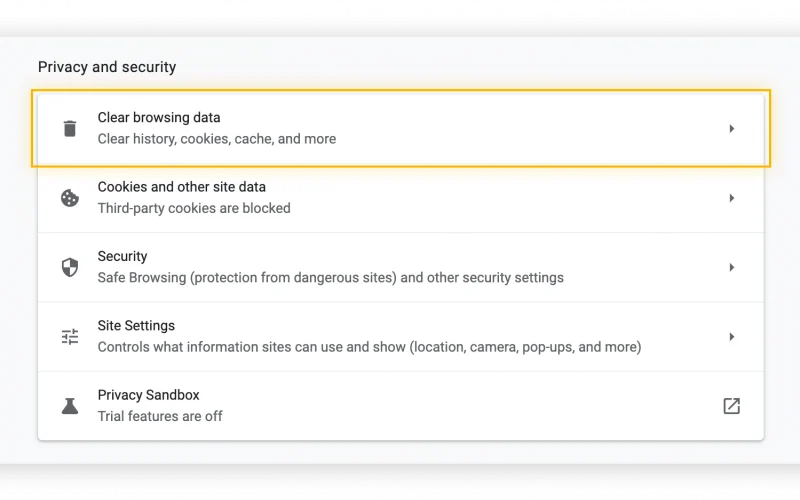
Task: Click the Safe Browsing description text
Action: point(330,277)
